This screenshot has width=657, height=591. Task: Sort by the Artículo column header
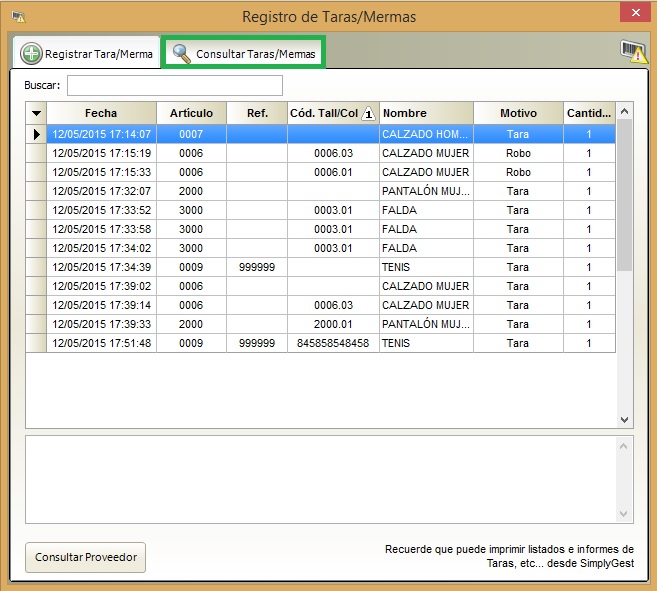click(191, 113)
